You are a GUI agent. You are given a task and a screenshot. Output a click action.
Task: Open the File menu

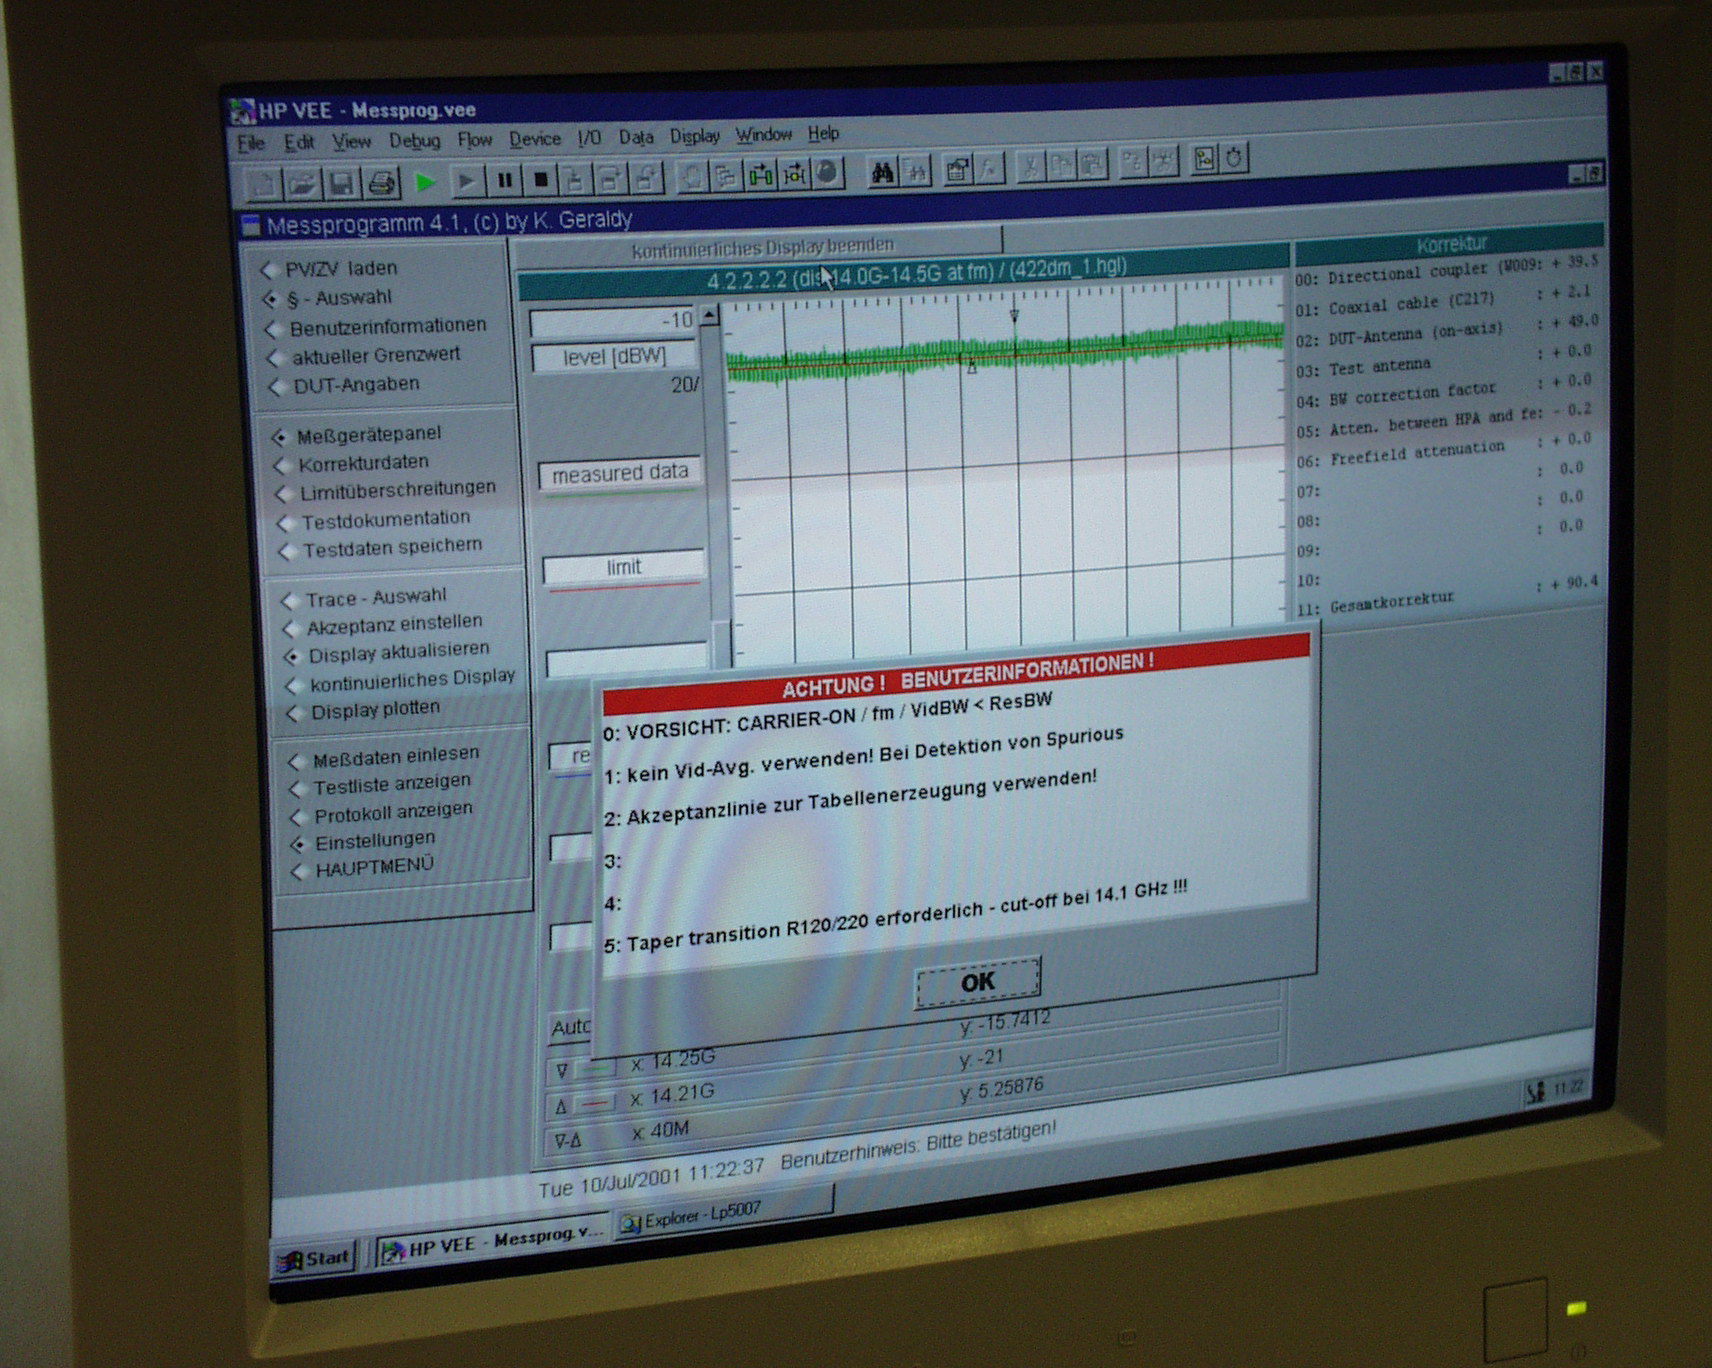pos(251,144)
